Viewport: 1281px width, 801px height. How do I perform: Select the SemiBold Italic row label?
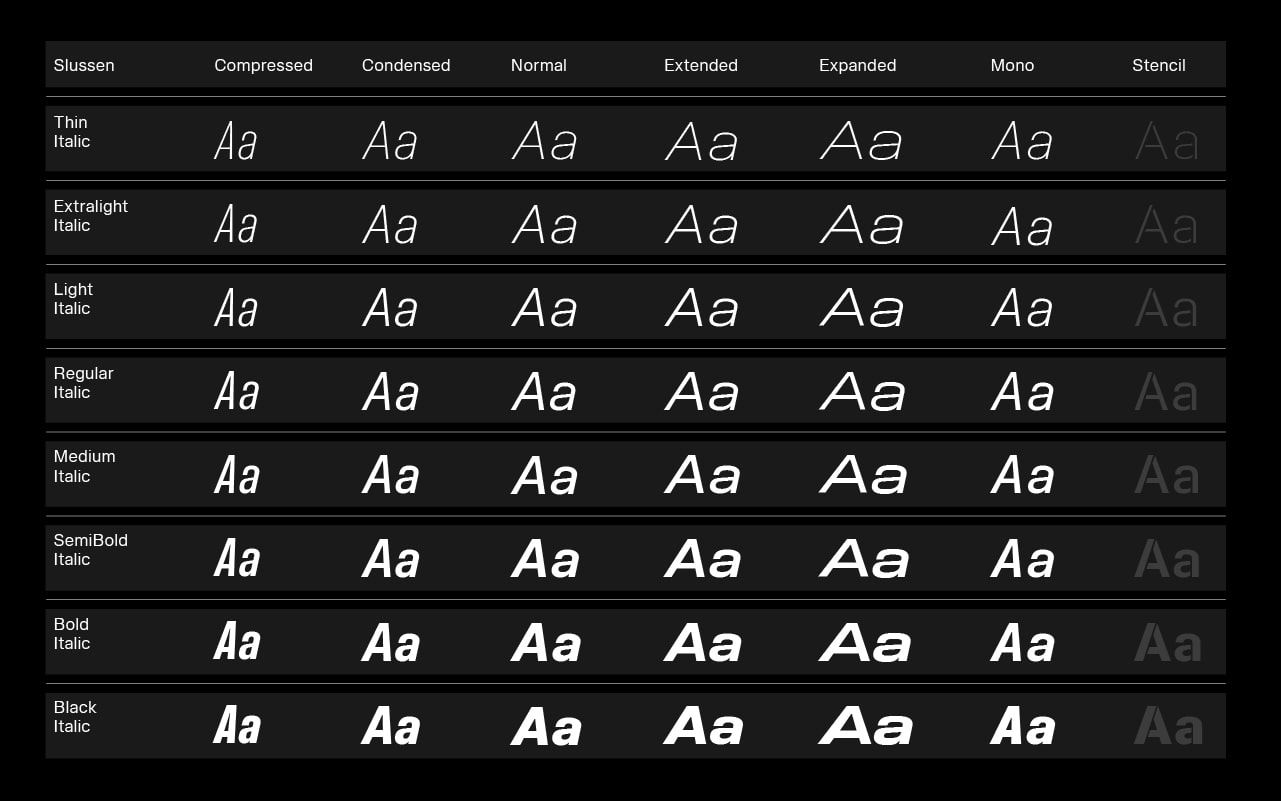coord(90,550)
